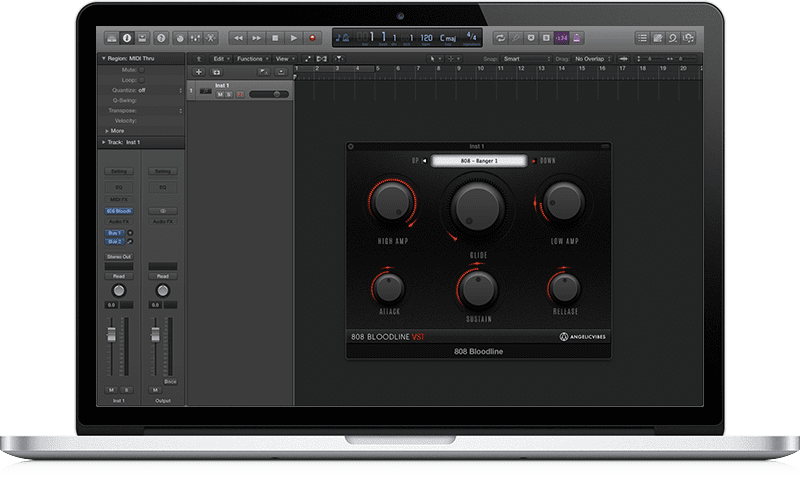Viewport: 800px width, 478px height.
Task: Open the 808 Bloodline instrument slot
Action: [119, 211]
